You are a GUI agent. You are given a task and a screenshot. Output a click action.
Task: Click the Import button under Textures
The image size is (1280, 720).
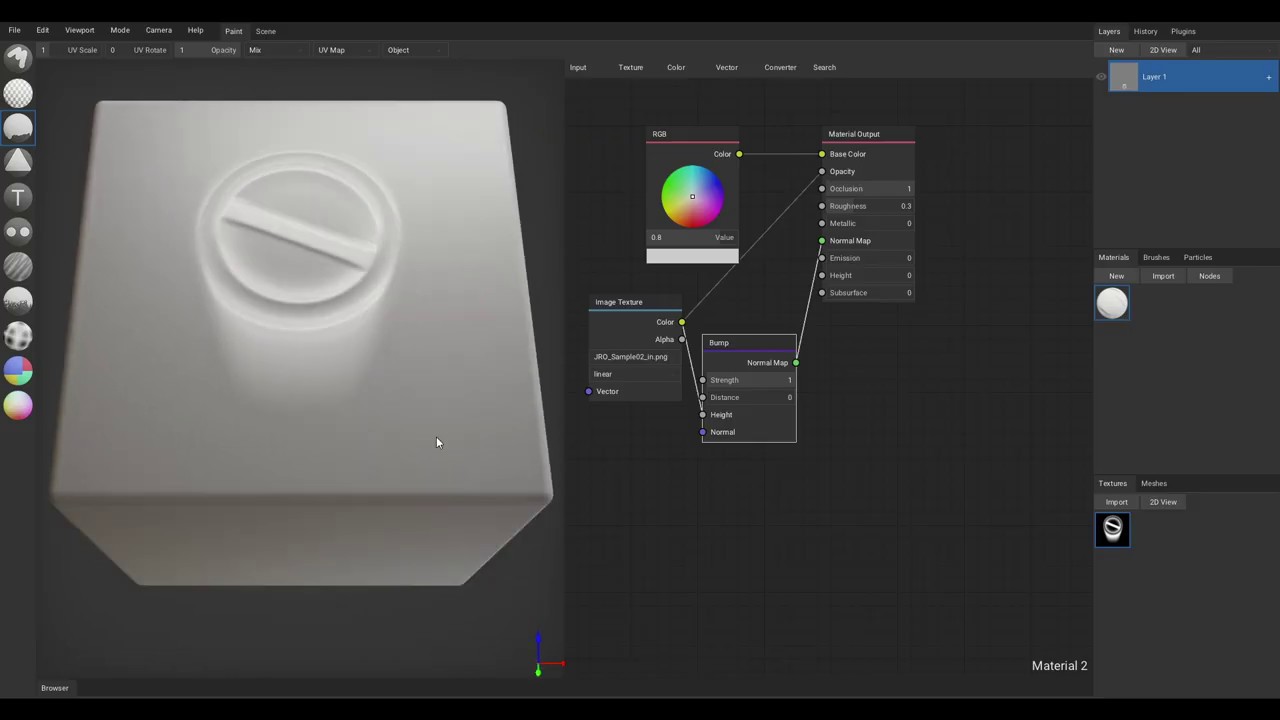1116,502
